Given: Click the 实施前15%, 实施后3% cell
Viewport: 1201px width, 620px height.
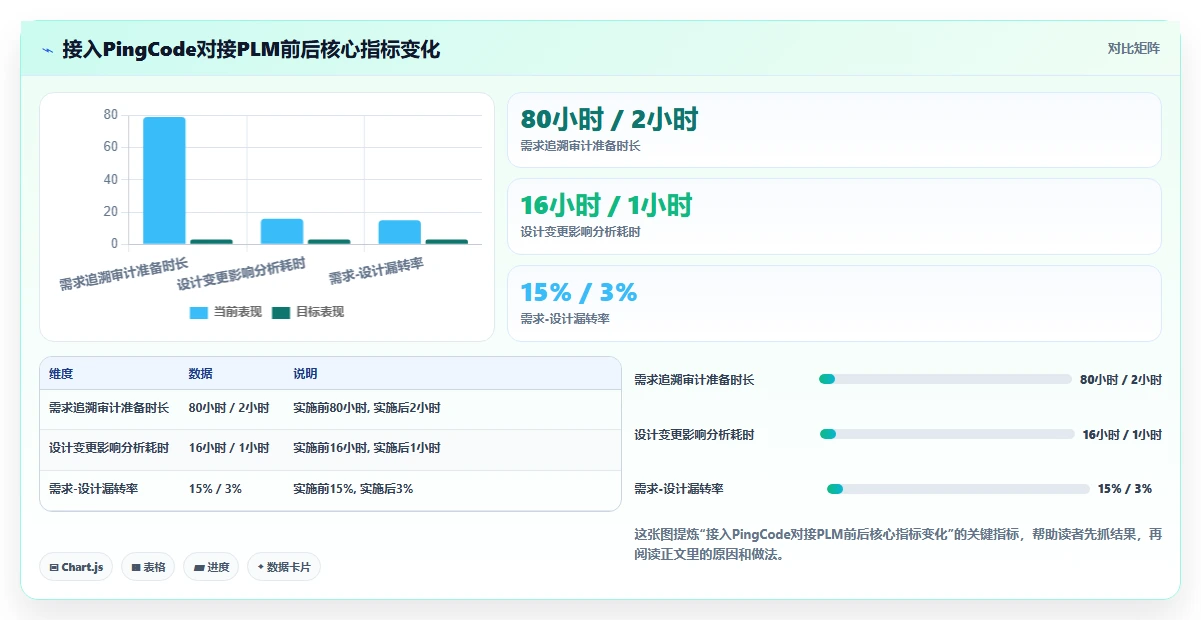Looking at the screenshot, I should tap(353, 489).
